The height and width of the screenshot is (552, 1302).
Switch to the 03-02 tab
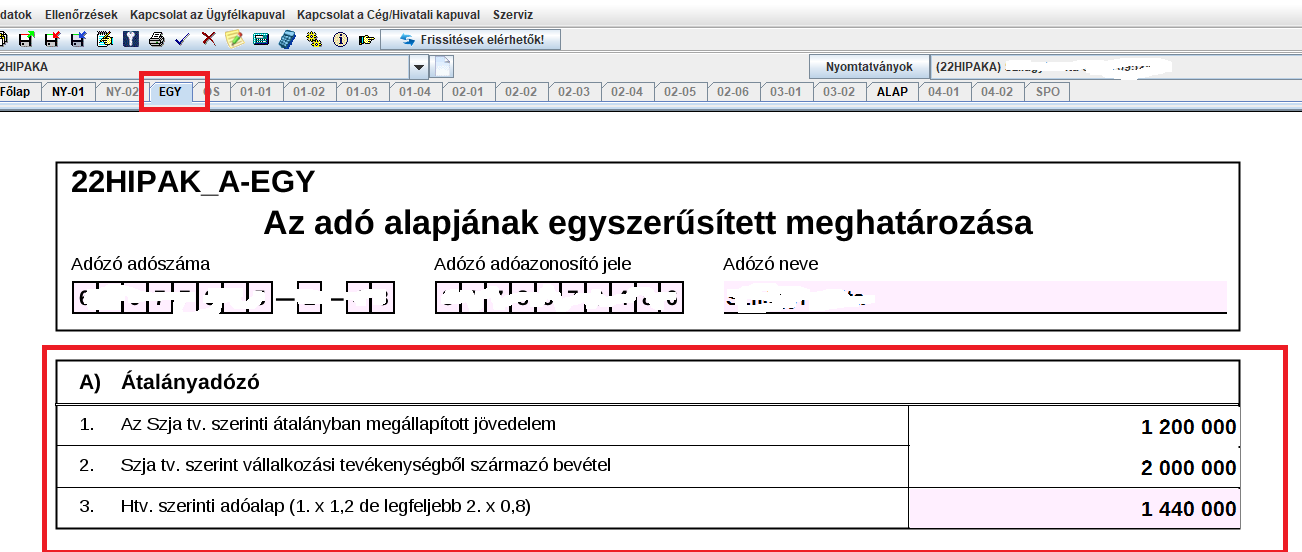tap(839, 92)
